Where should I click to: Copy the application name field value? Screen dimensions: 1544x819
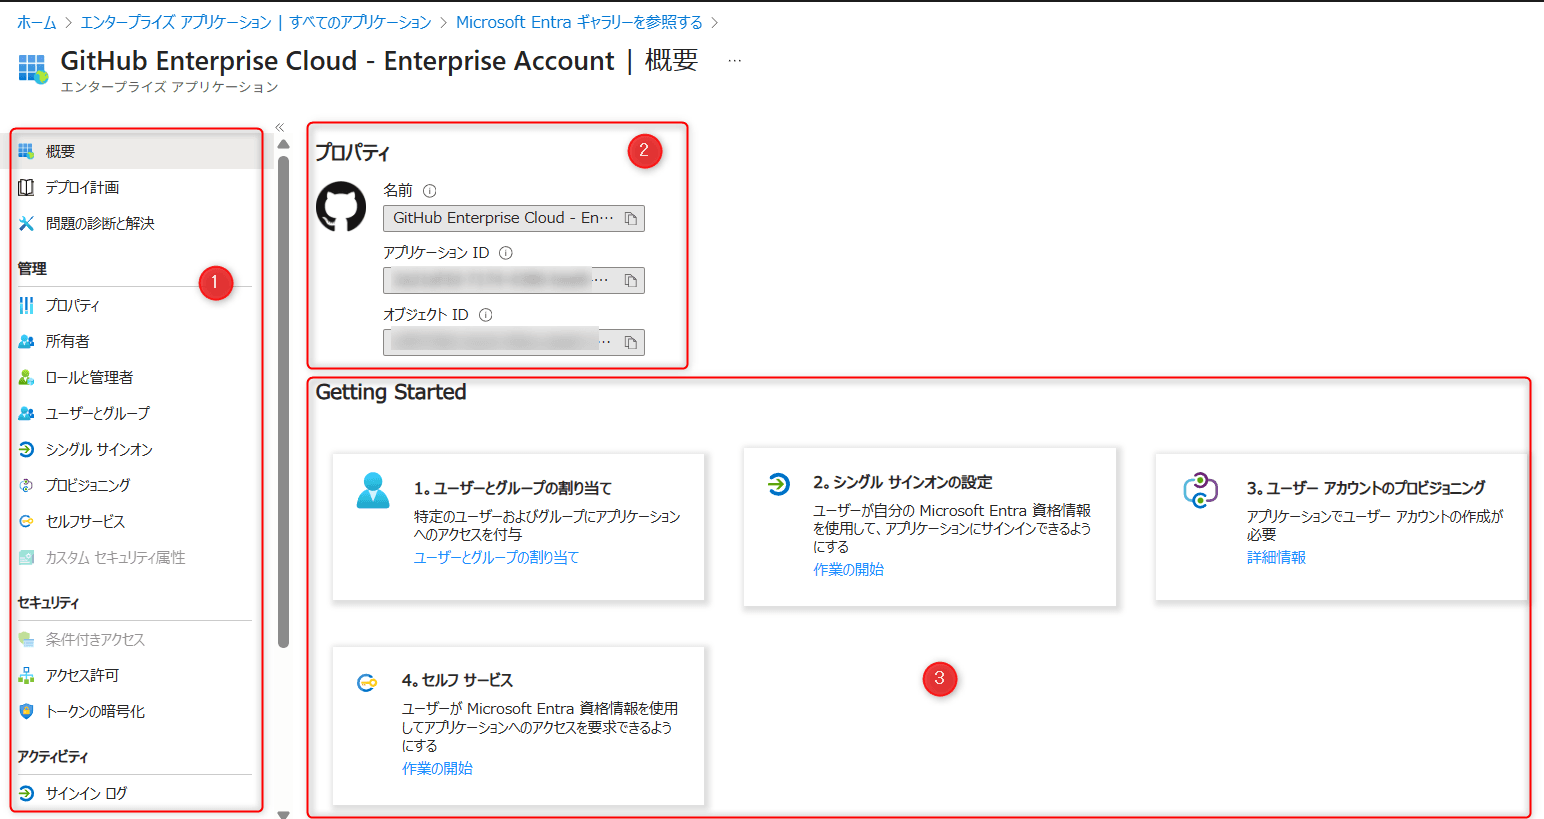pos(631,218)
